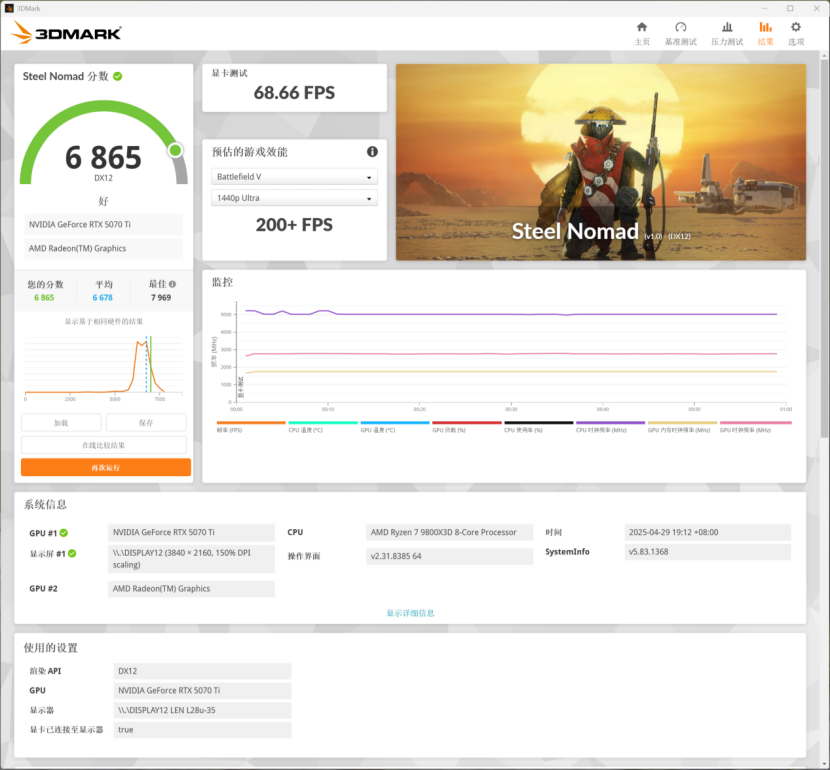Click the green check next to 显示屏 #1
The height and width of the screenshot is (770, 830).
[x=72, y=554]
